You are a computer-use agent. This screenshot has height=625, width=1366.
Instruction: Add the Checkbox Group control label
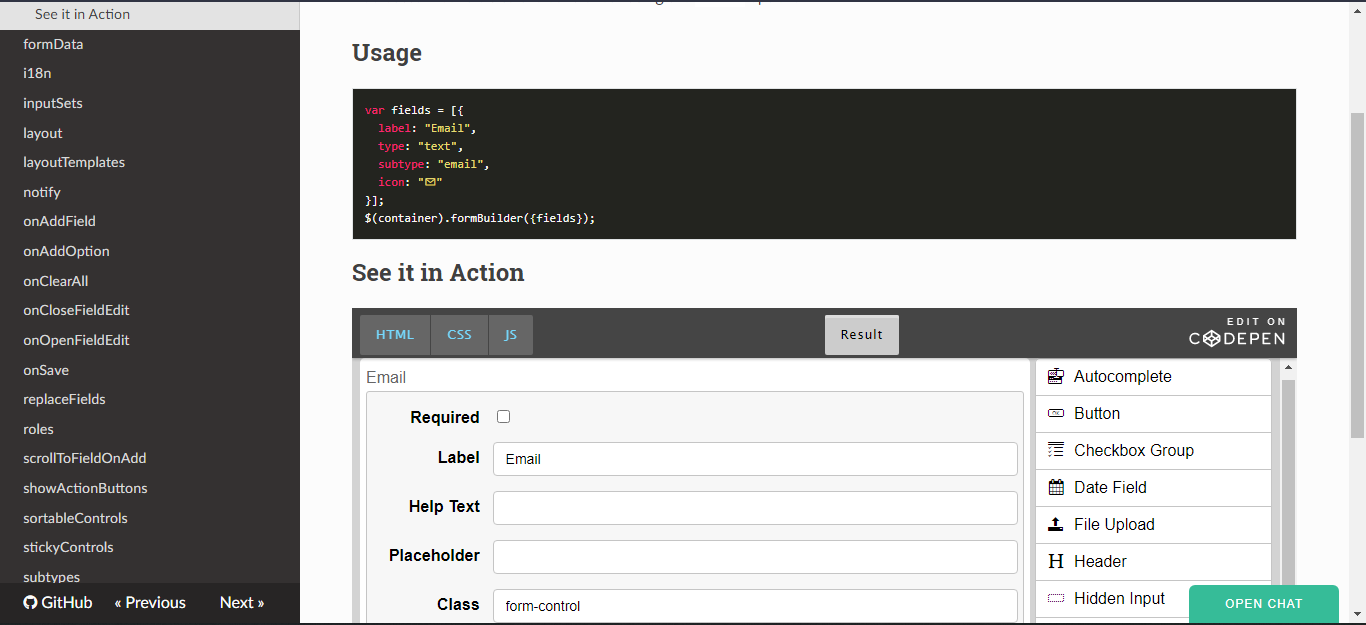pyautogui.click(x=1134, y=450)
